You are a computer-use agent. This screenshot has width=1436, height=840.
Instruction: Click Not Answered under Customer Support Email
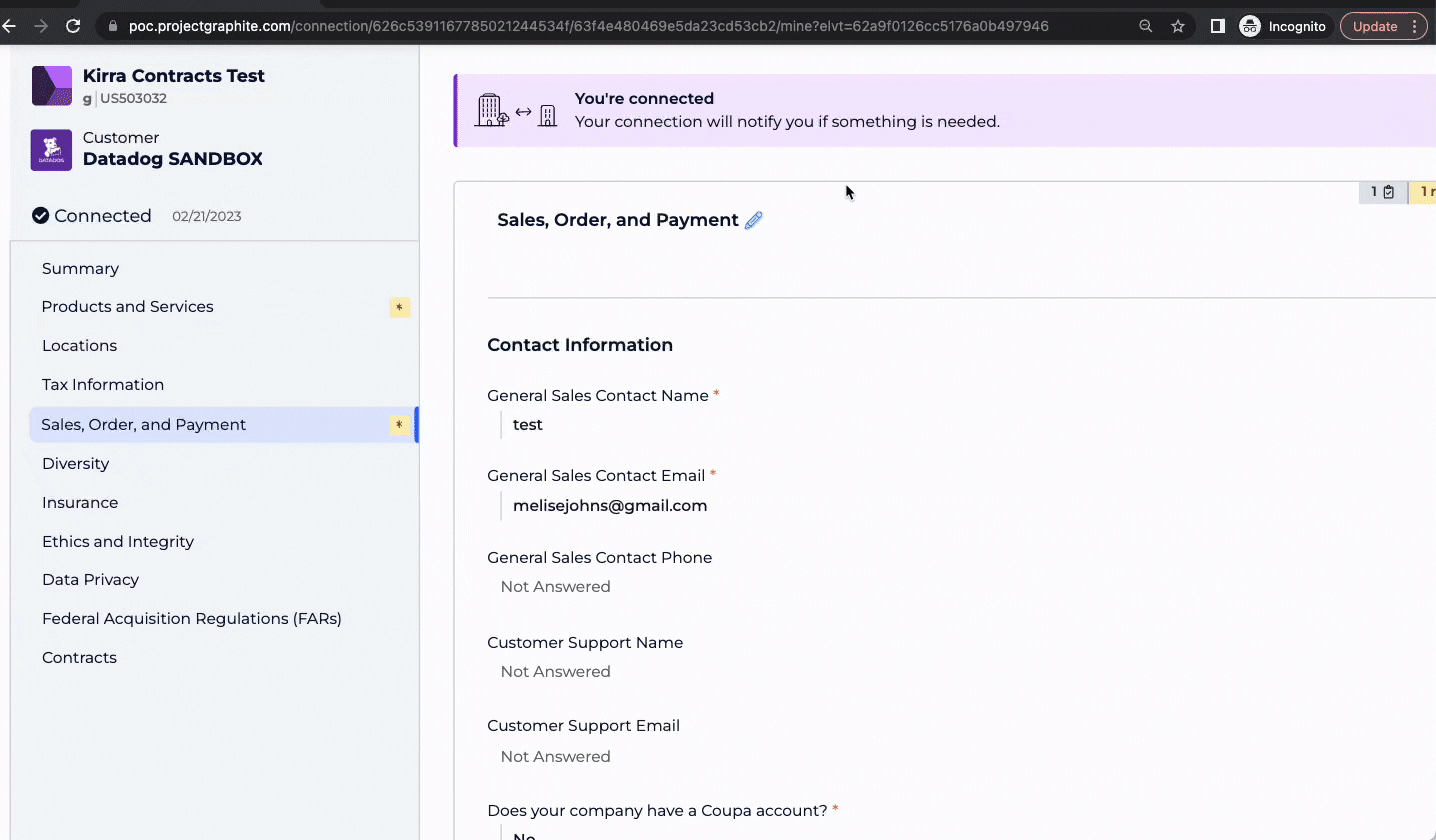(x=555, y=756)
